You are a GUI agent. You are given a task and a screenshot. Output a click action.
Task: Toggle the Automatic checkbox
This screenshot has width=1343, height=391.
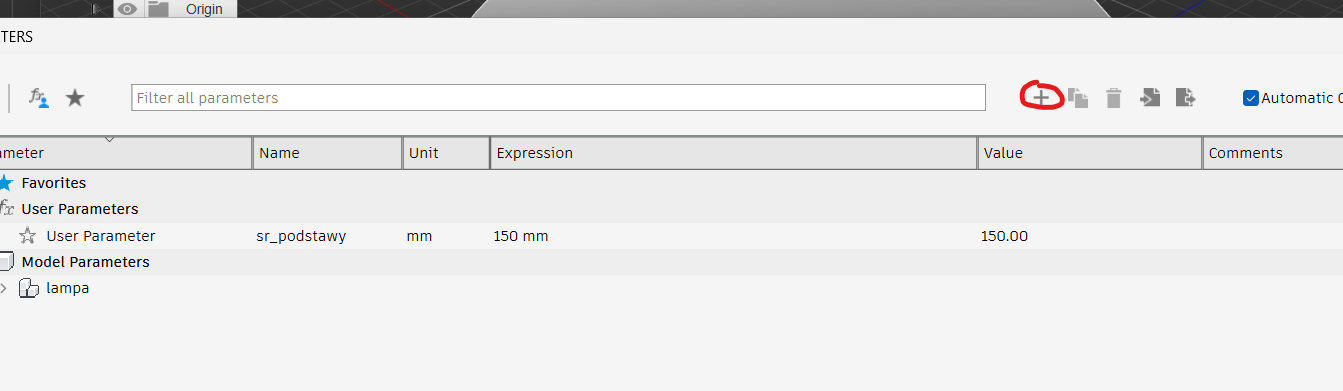(1250, 98)
